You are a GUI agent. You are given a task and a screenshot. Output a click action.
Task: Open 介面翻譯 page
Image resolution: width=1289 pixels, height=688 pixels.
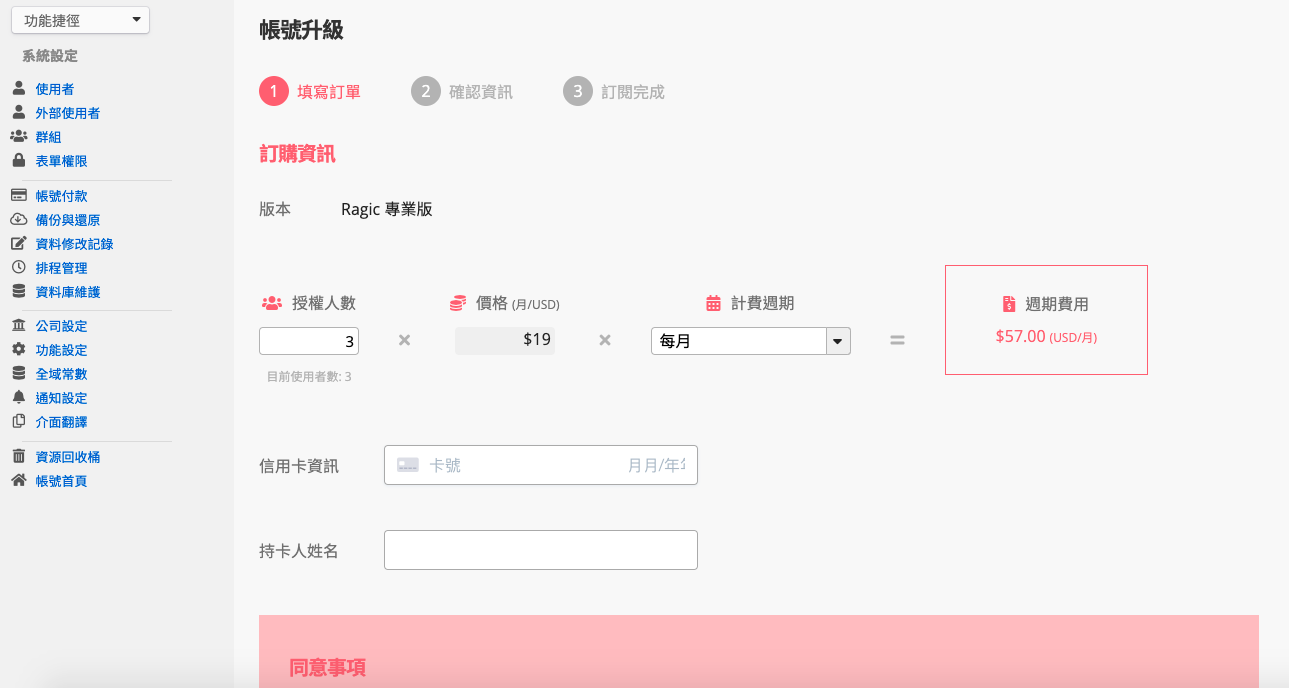point(61,422)
